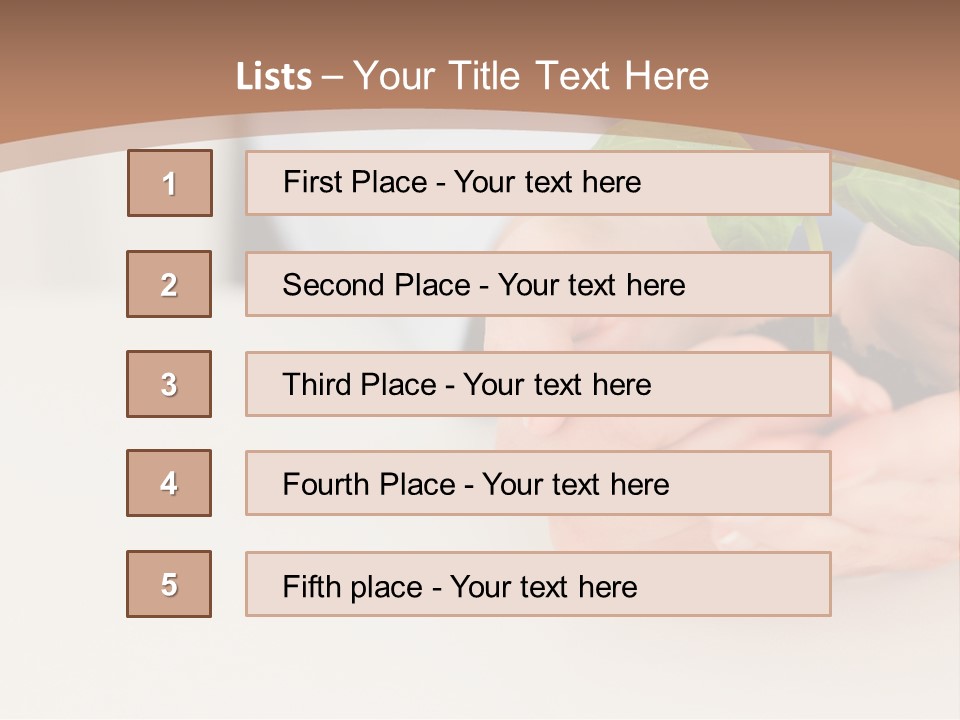Click 'Your Title Text Here' in heading
960x720 pixels.
pos(531,76)
